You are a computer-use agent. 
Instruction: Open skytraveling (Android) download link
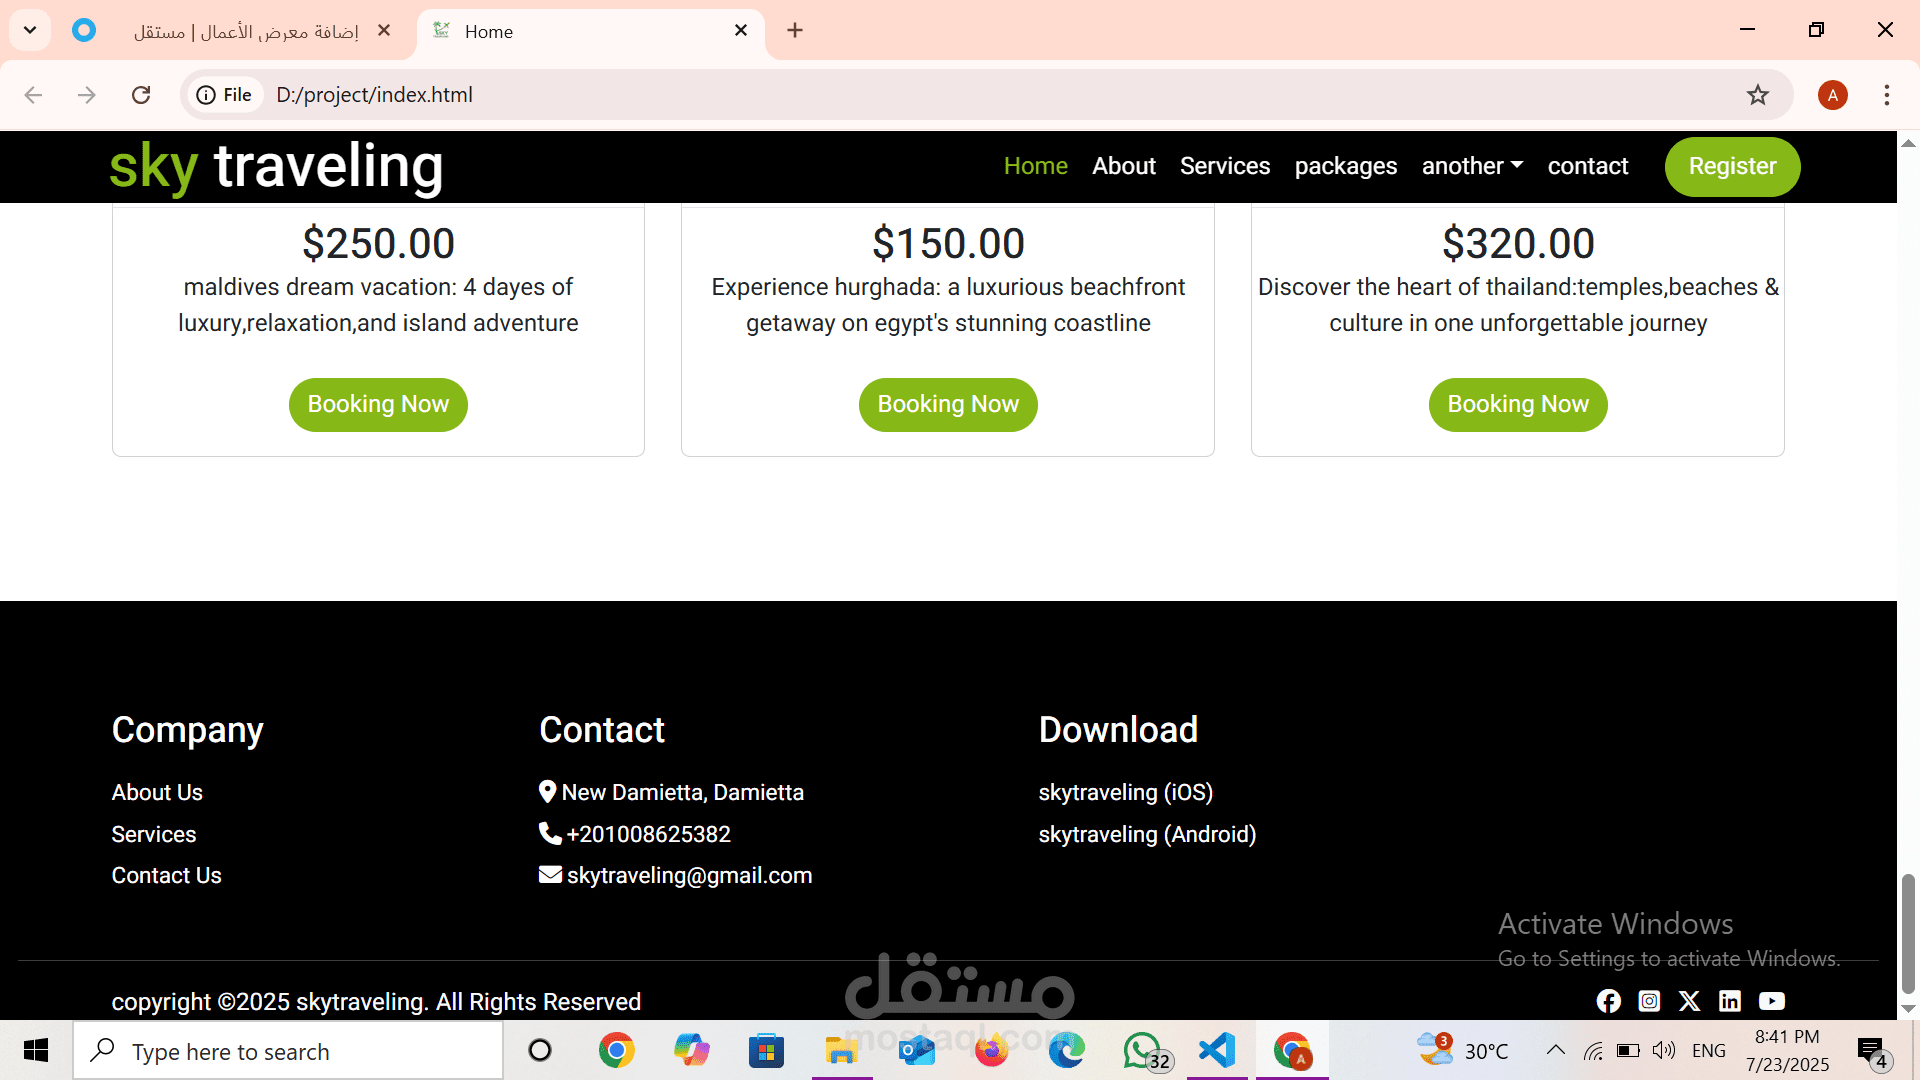click(x=1147, y=834)
